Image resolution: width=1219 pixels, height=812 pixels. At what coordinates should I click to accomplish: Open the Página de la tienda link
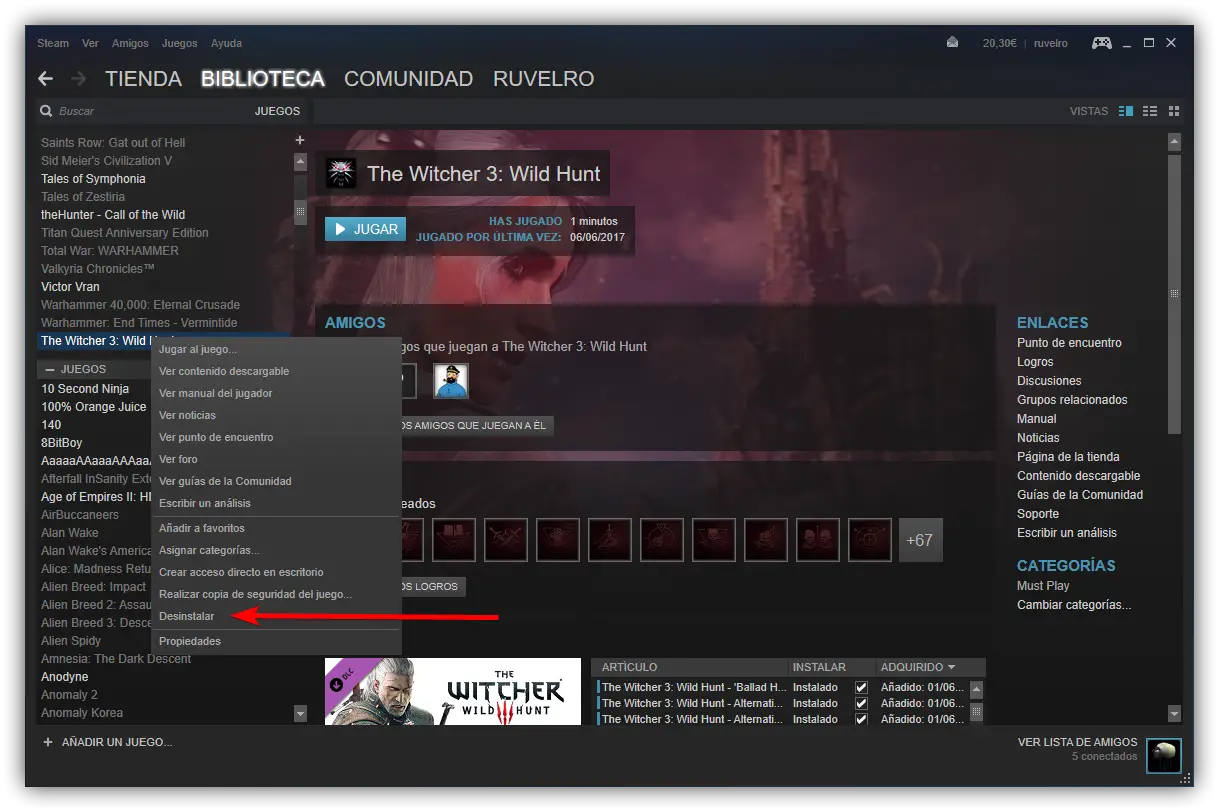pyautogui.click(x=1068, y=457)
